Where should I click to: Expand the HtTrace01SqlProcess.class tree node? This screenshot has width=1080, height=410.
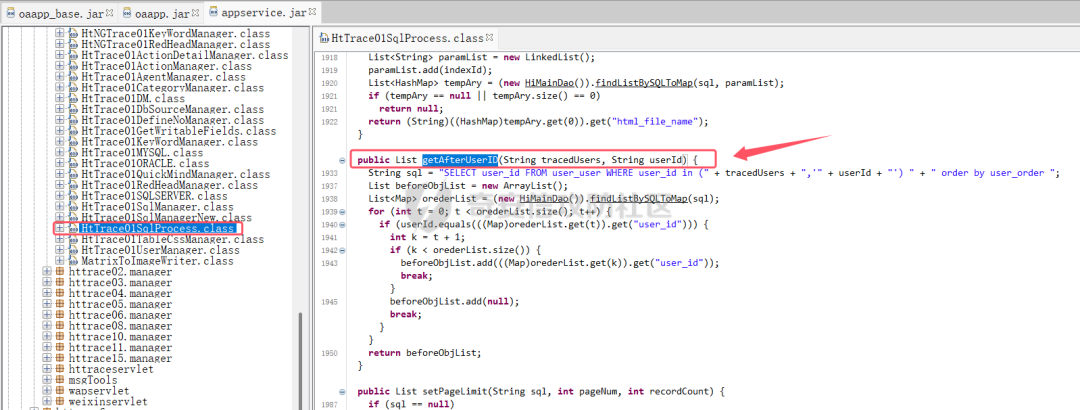click(59, 229)
